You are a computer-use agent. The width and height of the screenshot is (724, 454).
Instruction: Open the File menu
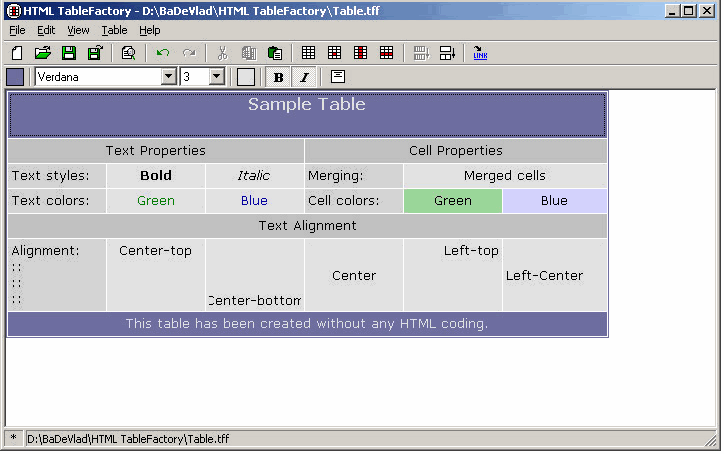pyautogui.click(x=17, y=30)
